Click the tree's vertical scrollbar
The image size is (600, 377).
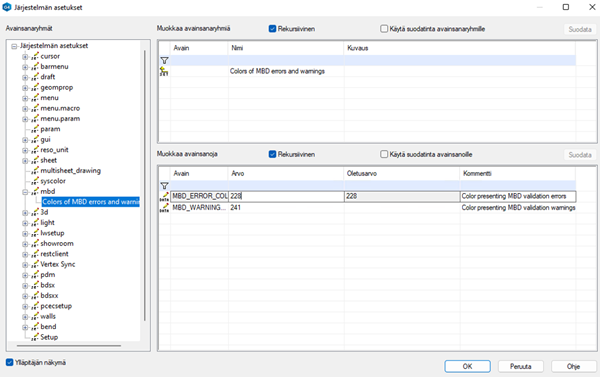[x=145, y=186]
